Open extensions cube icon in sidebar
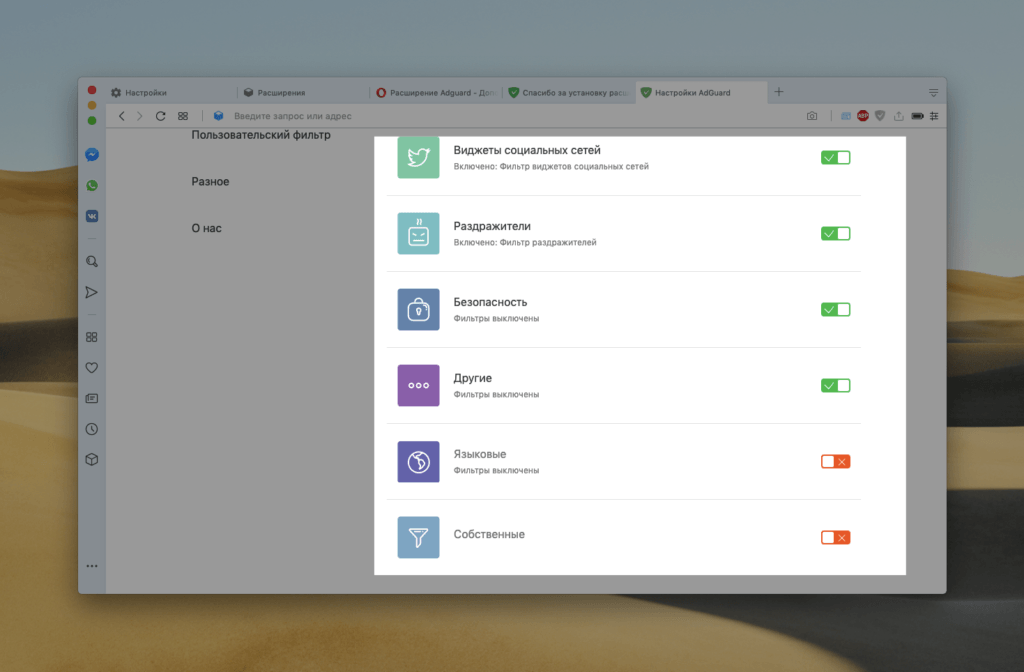Viewport: 1024px width, 672px height. (x=92, y=460)
